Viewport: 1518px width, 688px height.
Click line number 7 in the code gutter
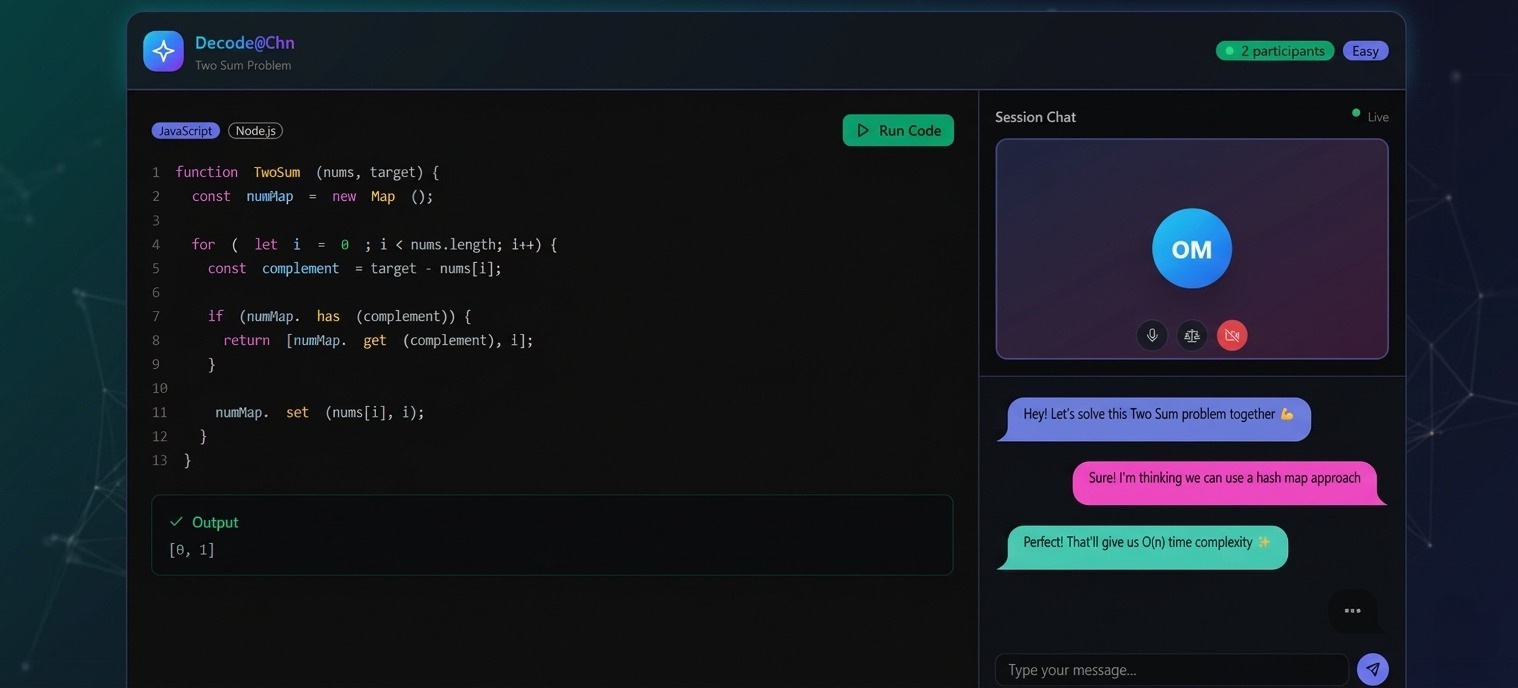click(156, 317)
